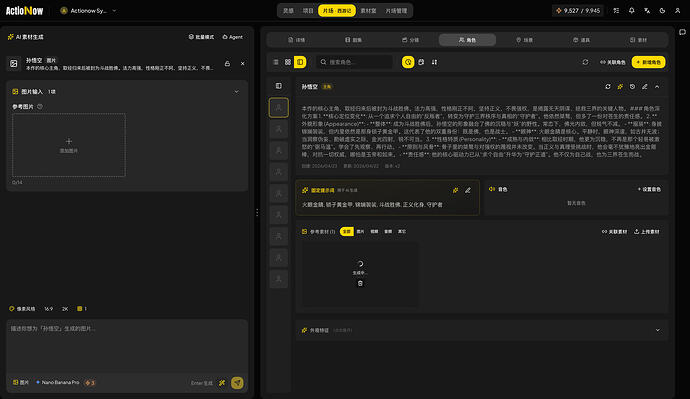Screen dimensions: 690x399
Task: Toggle the character sidebar collapse icon
Action: (279, 86)
